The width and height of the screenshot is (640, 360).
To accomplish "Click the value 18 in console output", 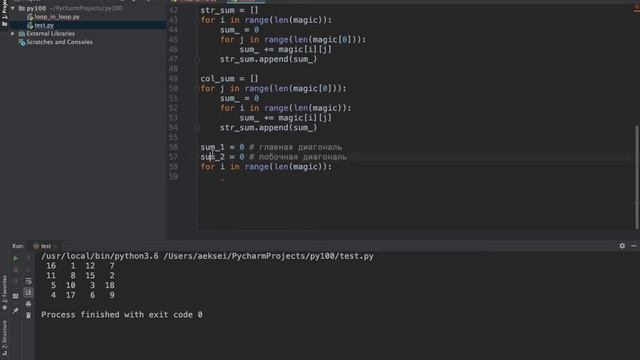I will click(110, 285).
